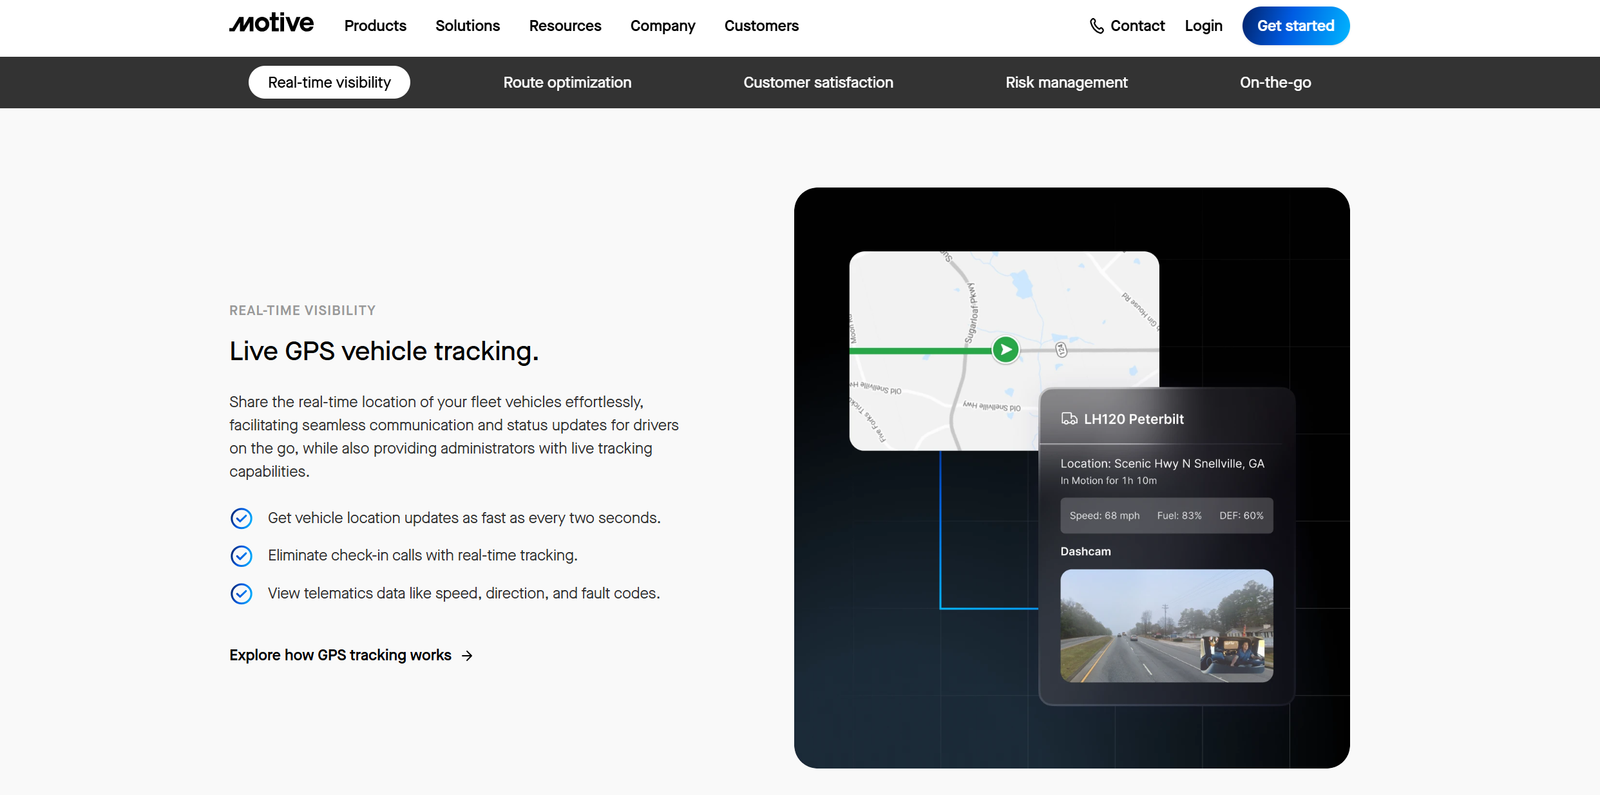Expand the Solutions menu
Screen dimensions: 1600x795
click(x=467, y=26)
